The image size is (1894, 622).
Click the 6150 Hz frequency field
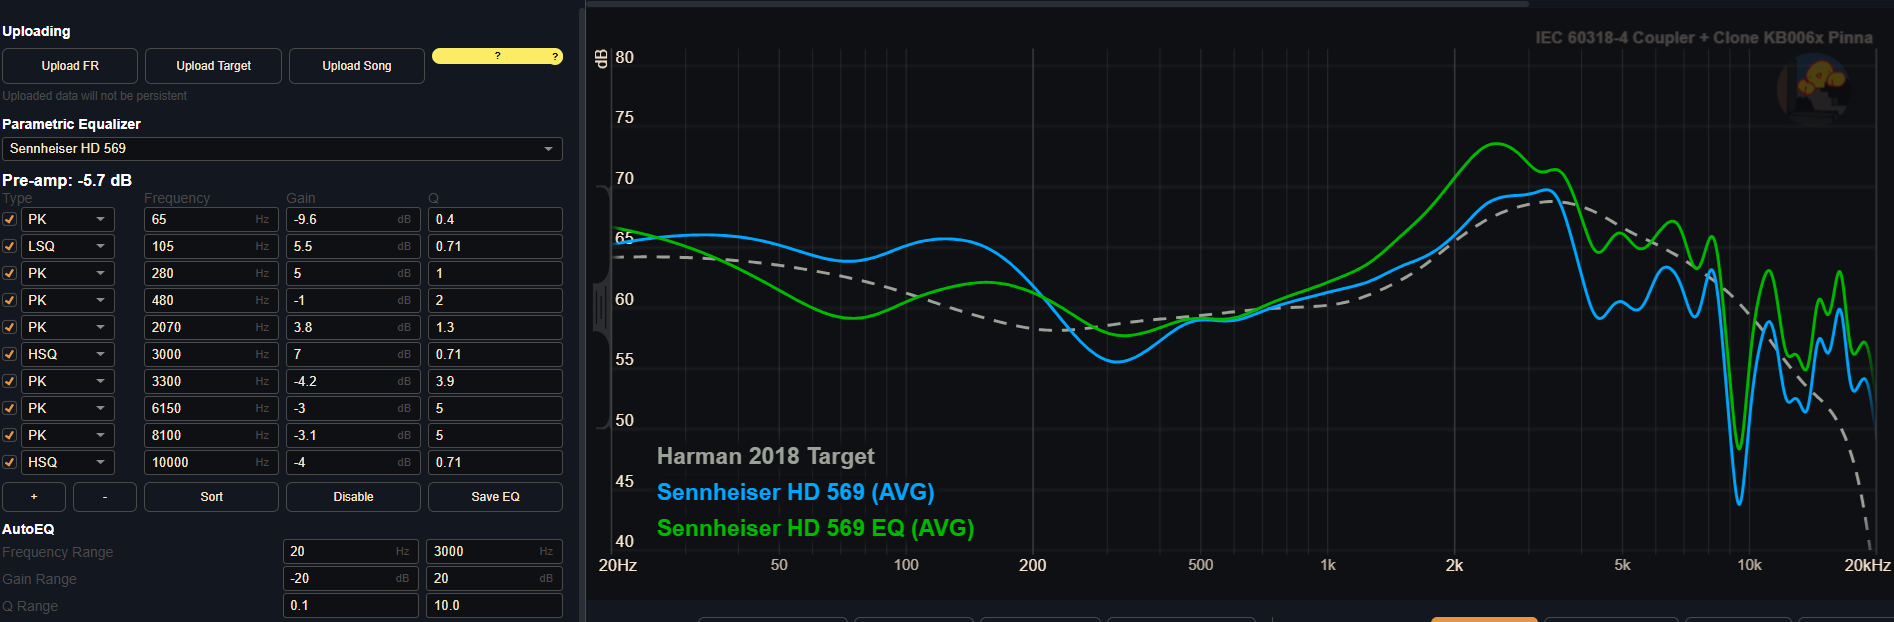(x=211, y=408)
